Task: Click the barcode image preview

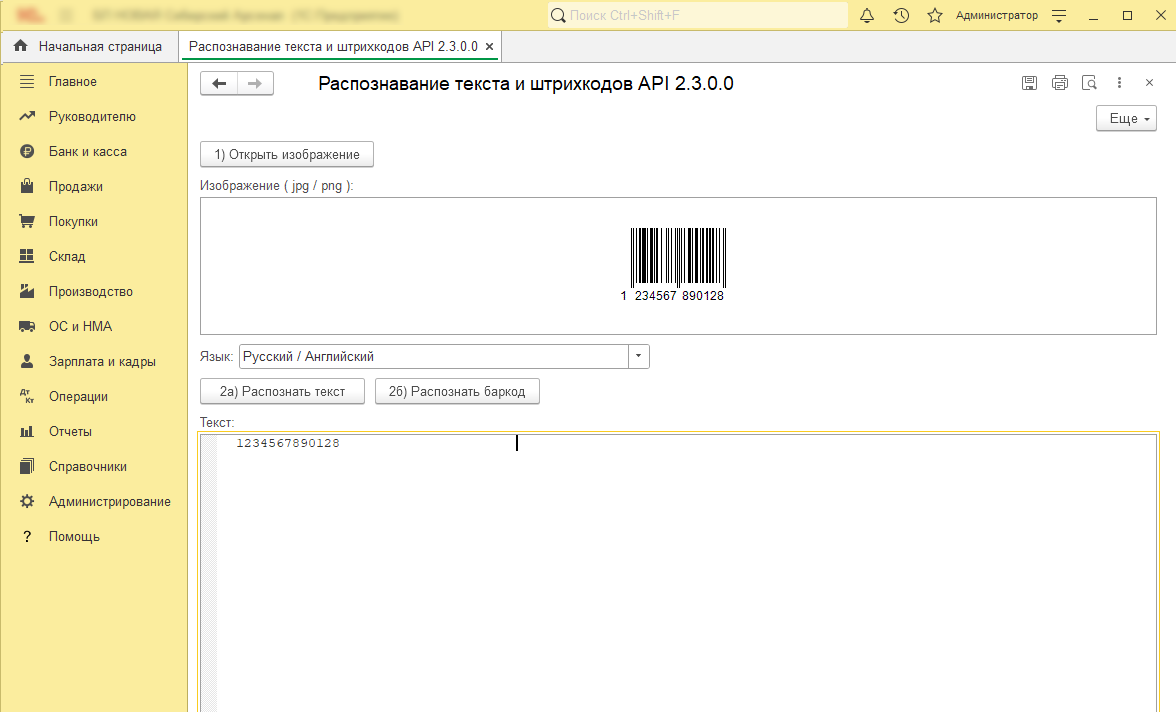Action: [x=677, y=265]
